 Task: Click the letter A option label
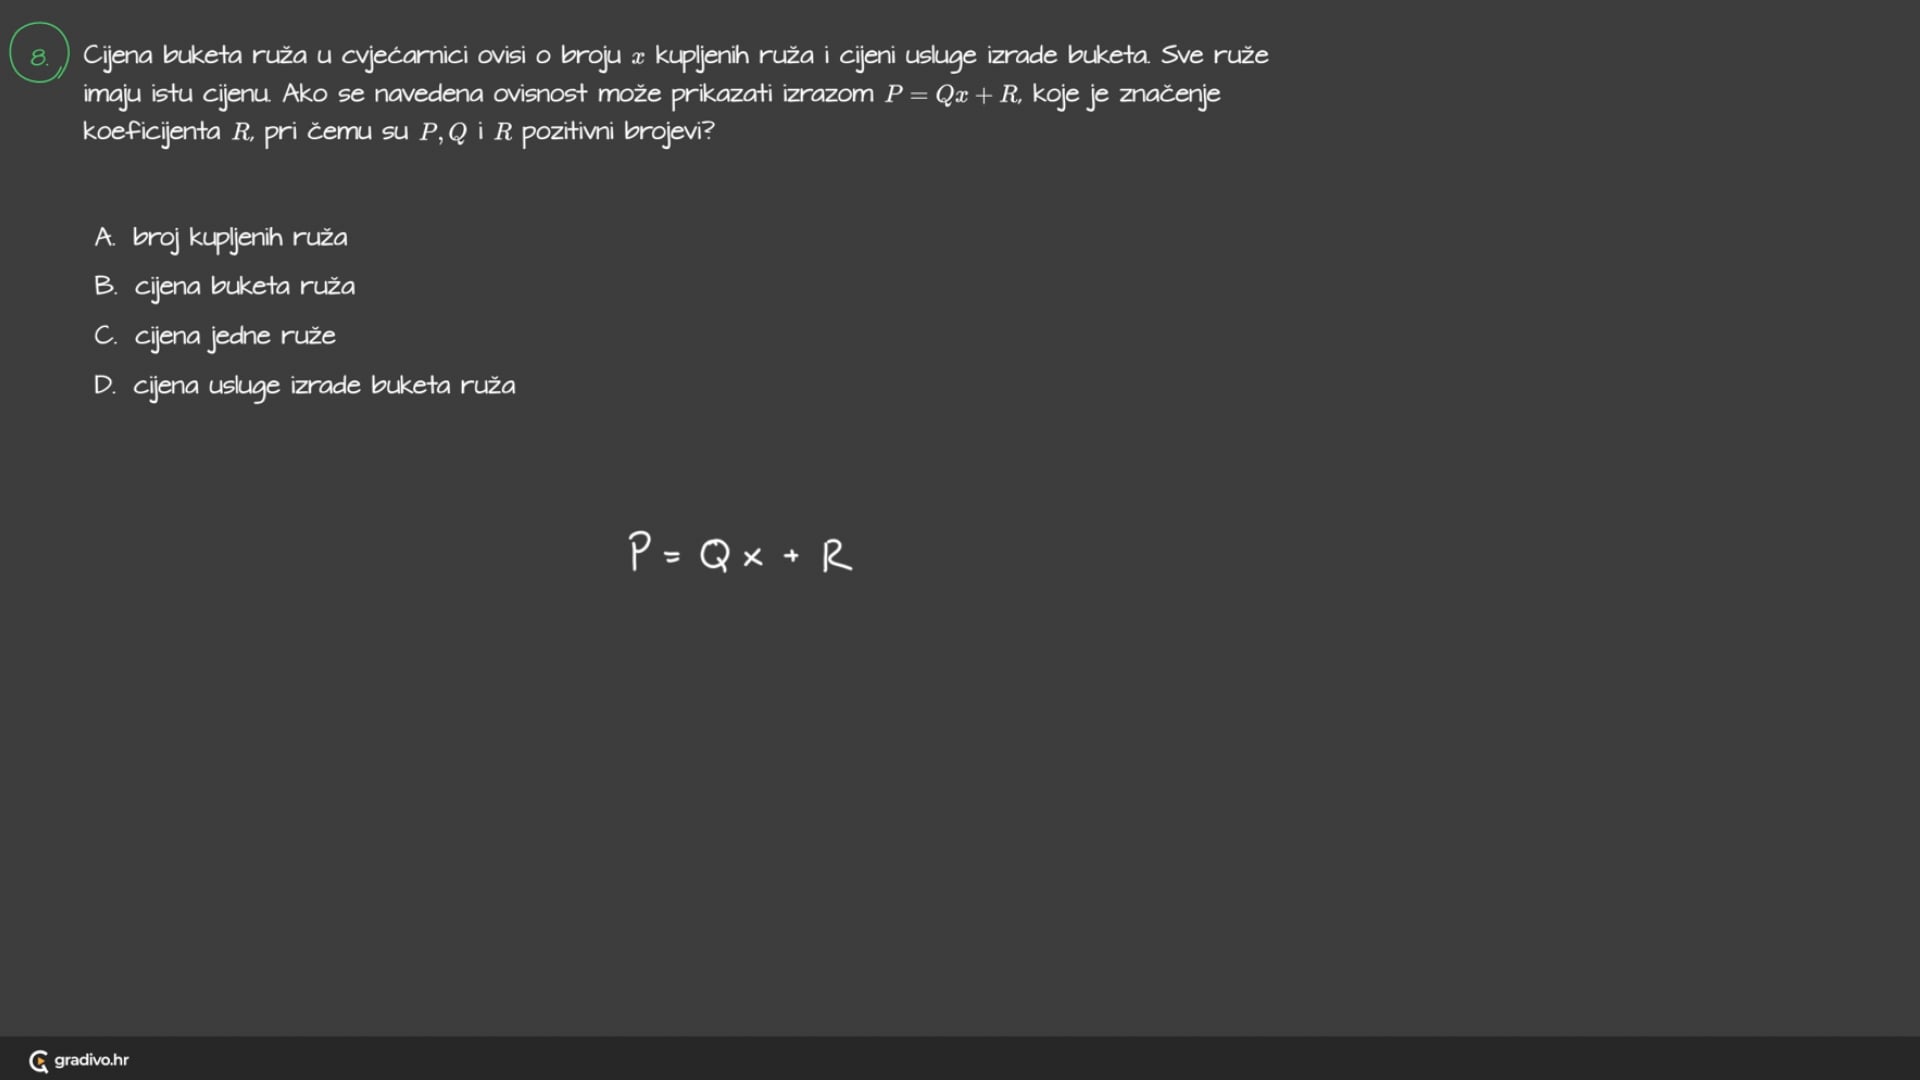(104, 237)
